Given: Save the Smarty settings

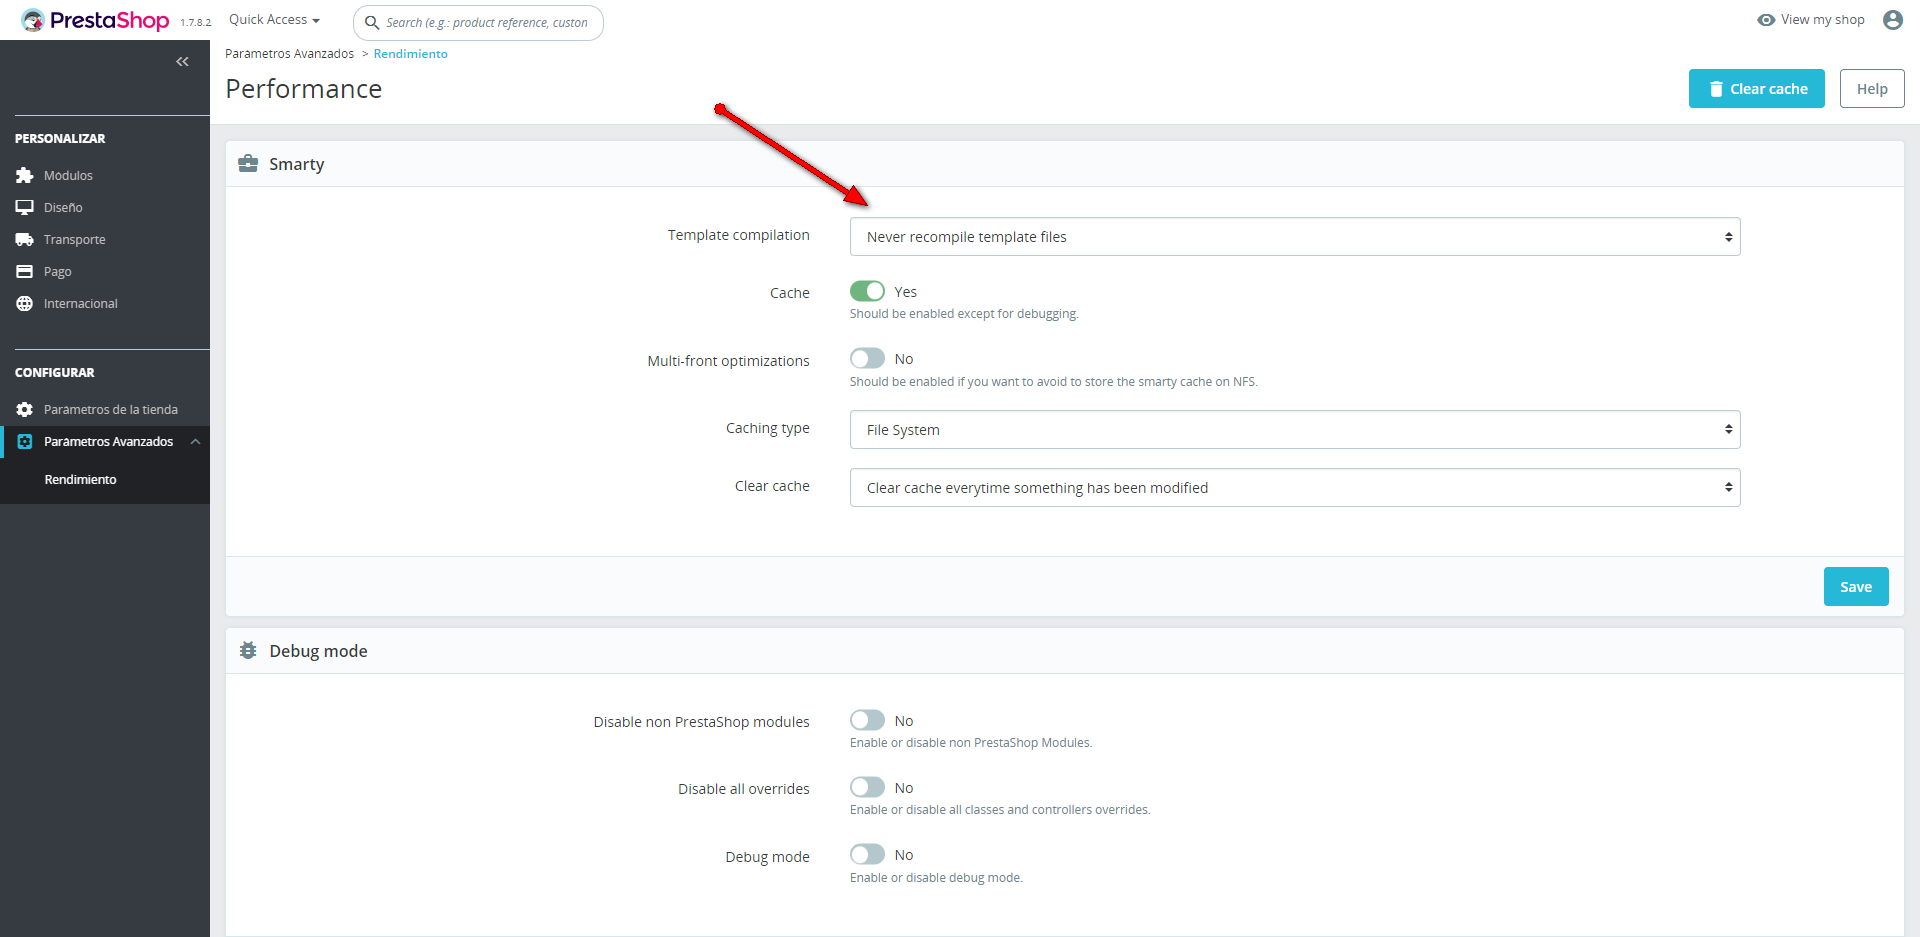Looking at the screenshot, I should [1855, 587].
